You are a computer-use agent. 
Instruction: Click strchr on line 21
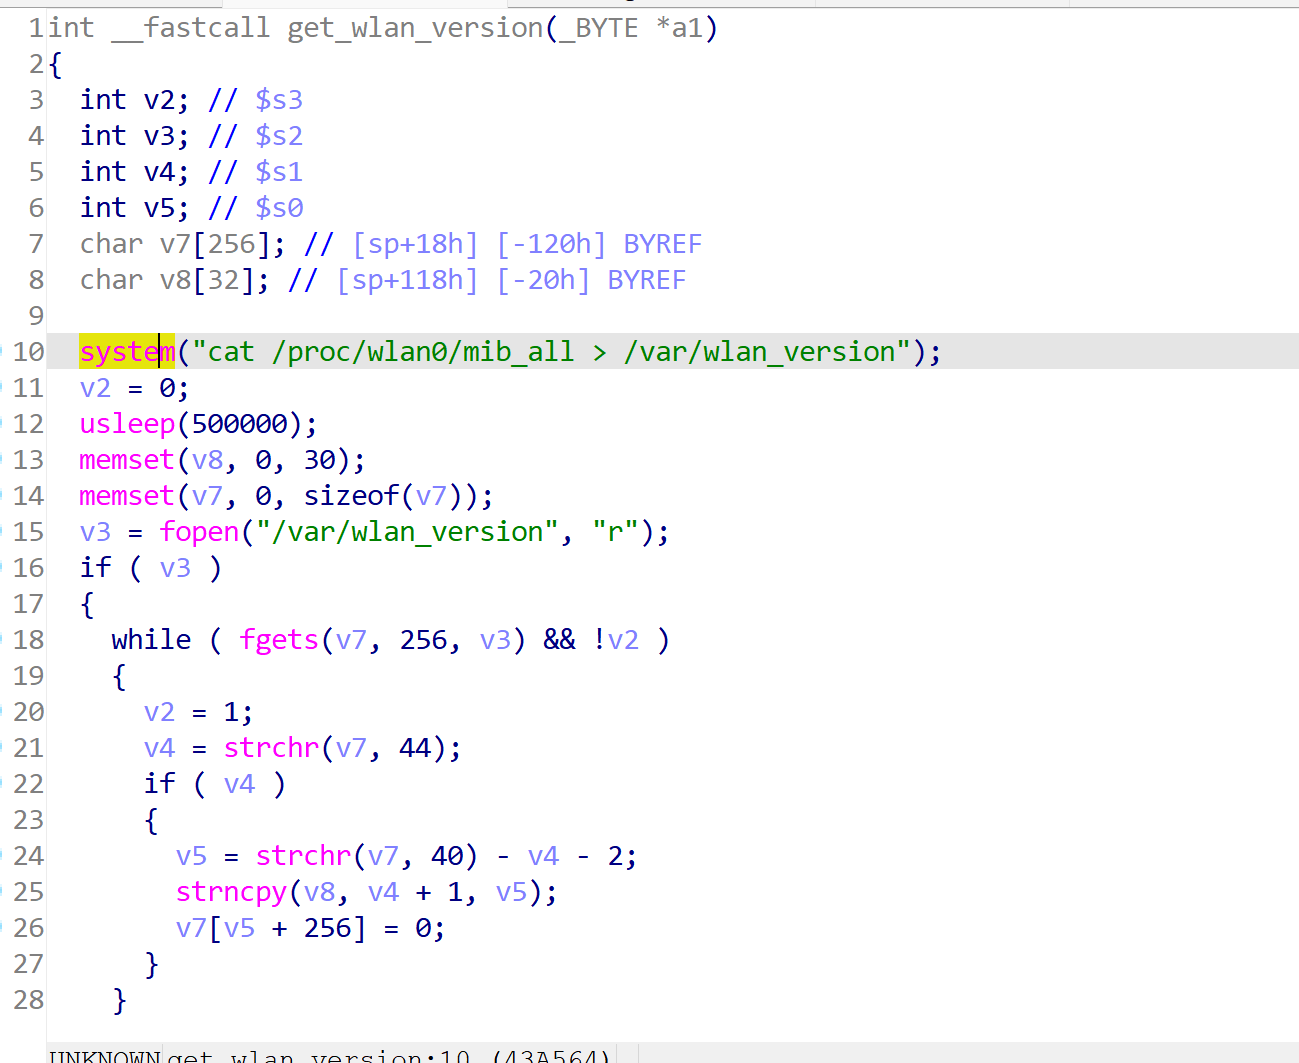[x=271, y=748]
